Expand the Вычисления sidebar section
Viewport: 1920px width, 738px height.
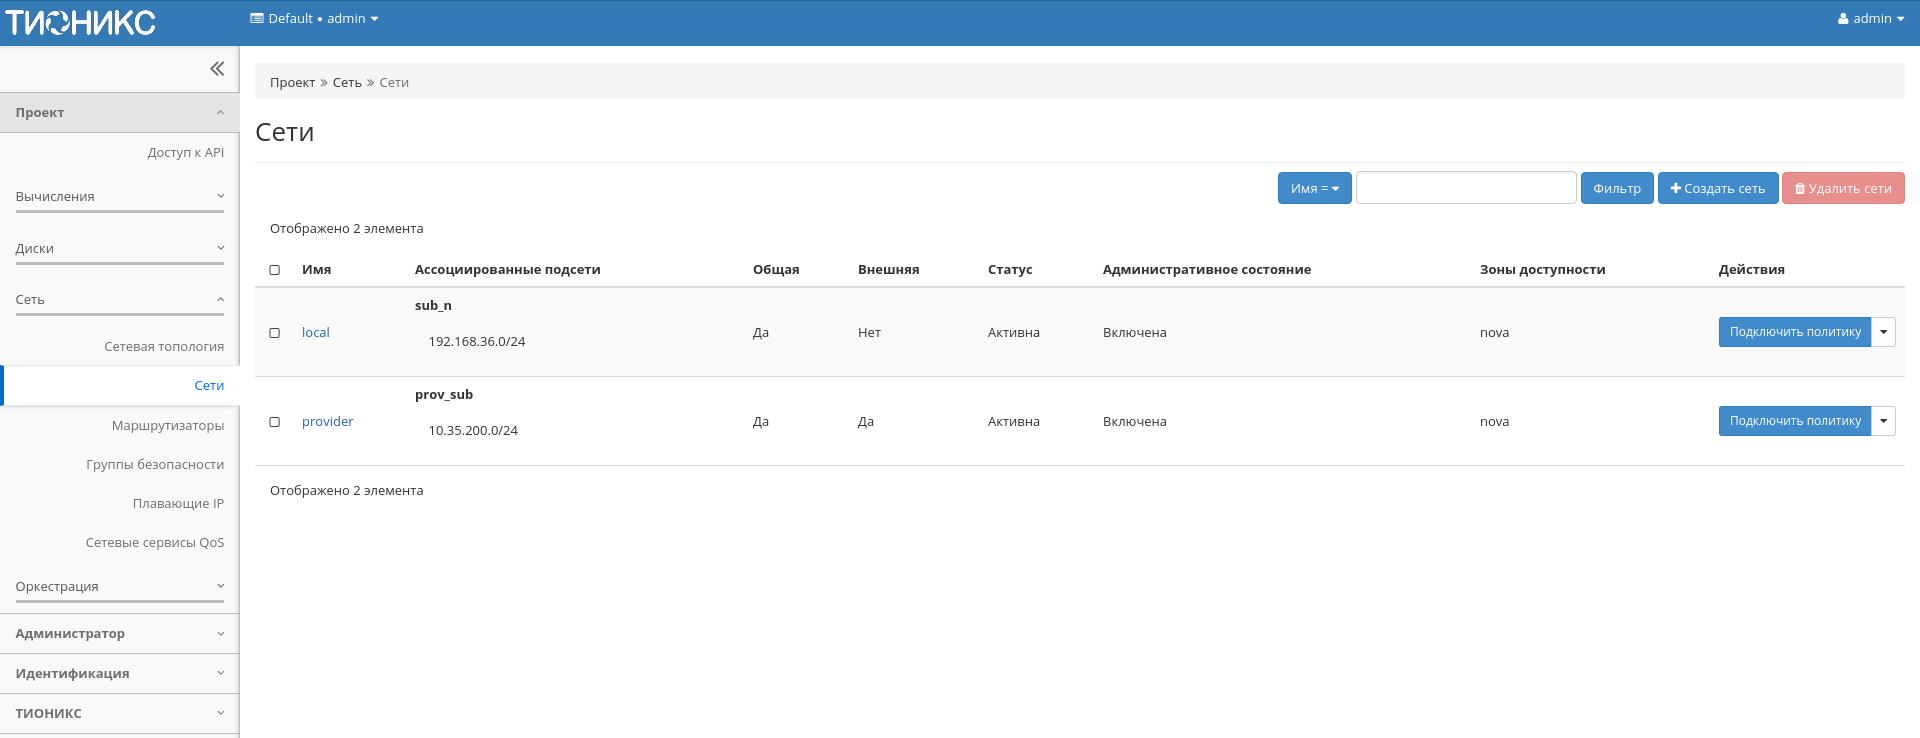(x=120, y=197)
